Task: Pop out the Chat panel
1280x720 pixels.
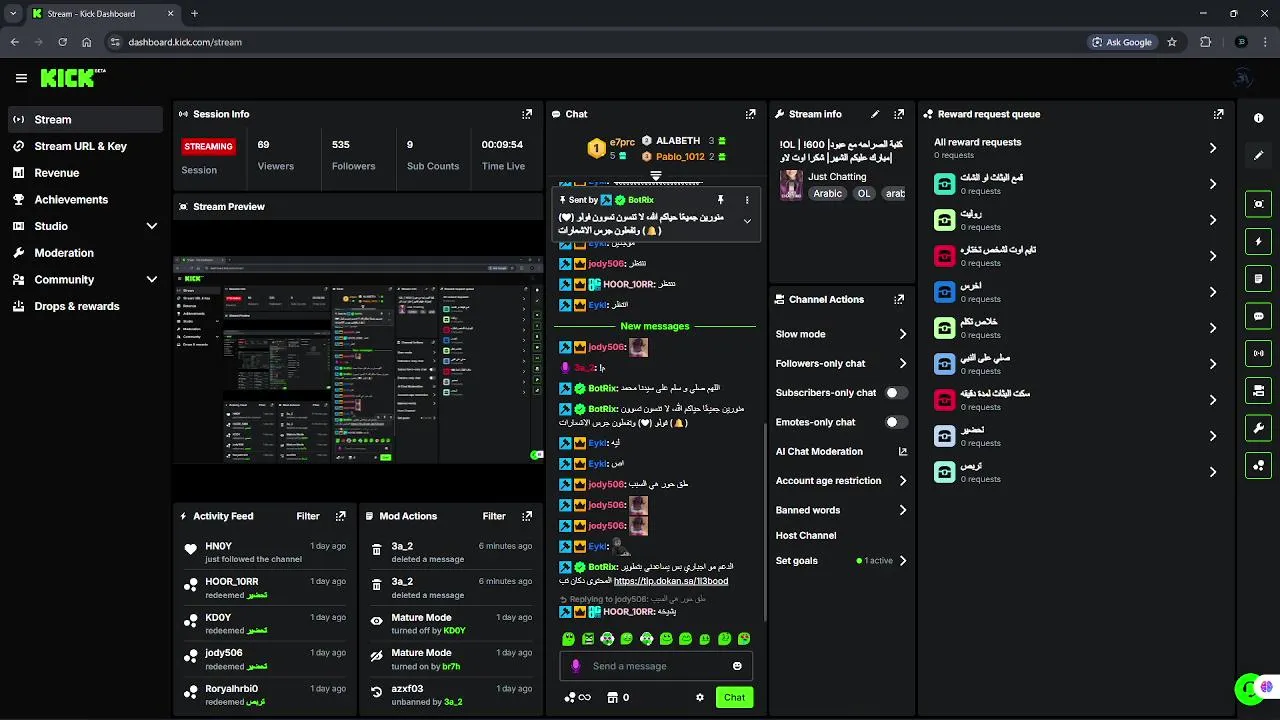Action: (751, 114)
